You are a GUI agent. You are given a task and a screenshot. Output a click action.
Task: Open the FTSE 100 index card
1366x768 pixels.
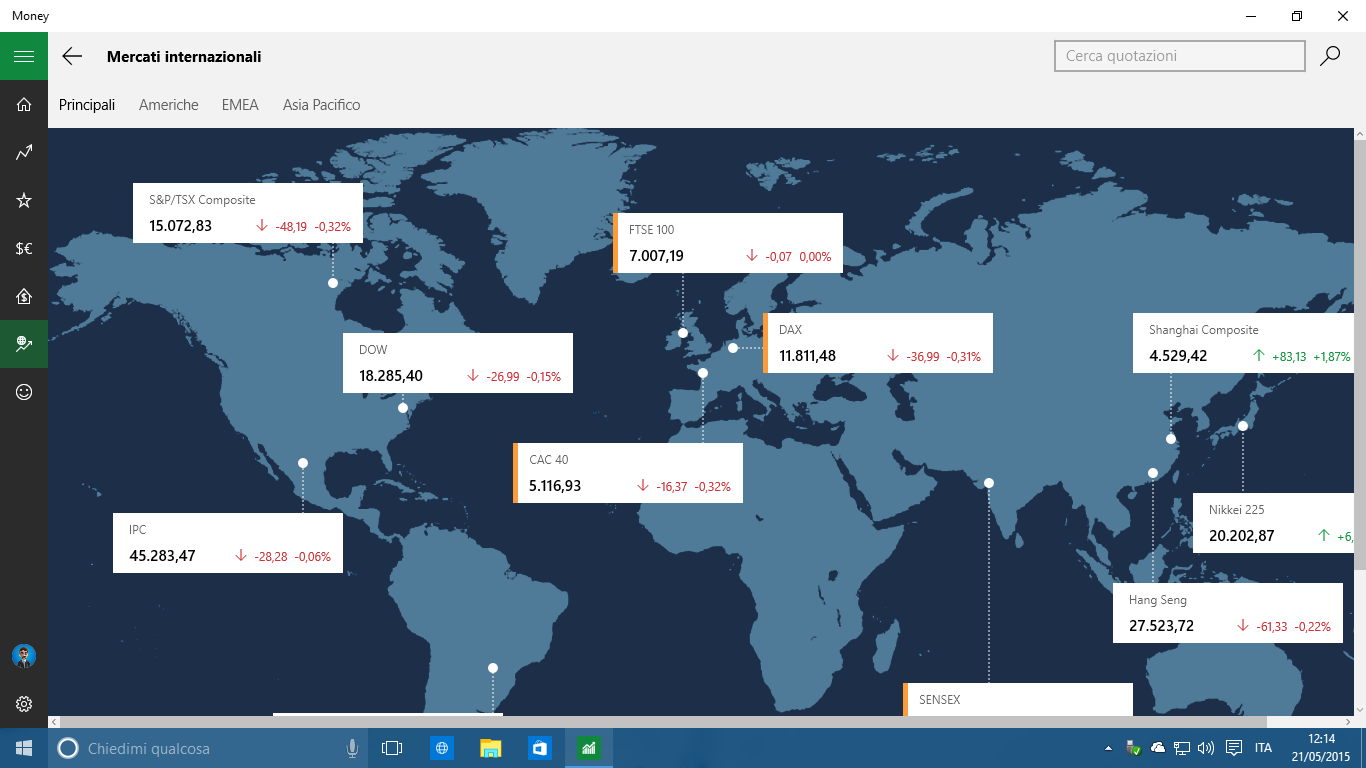(x=728, y=243)
